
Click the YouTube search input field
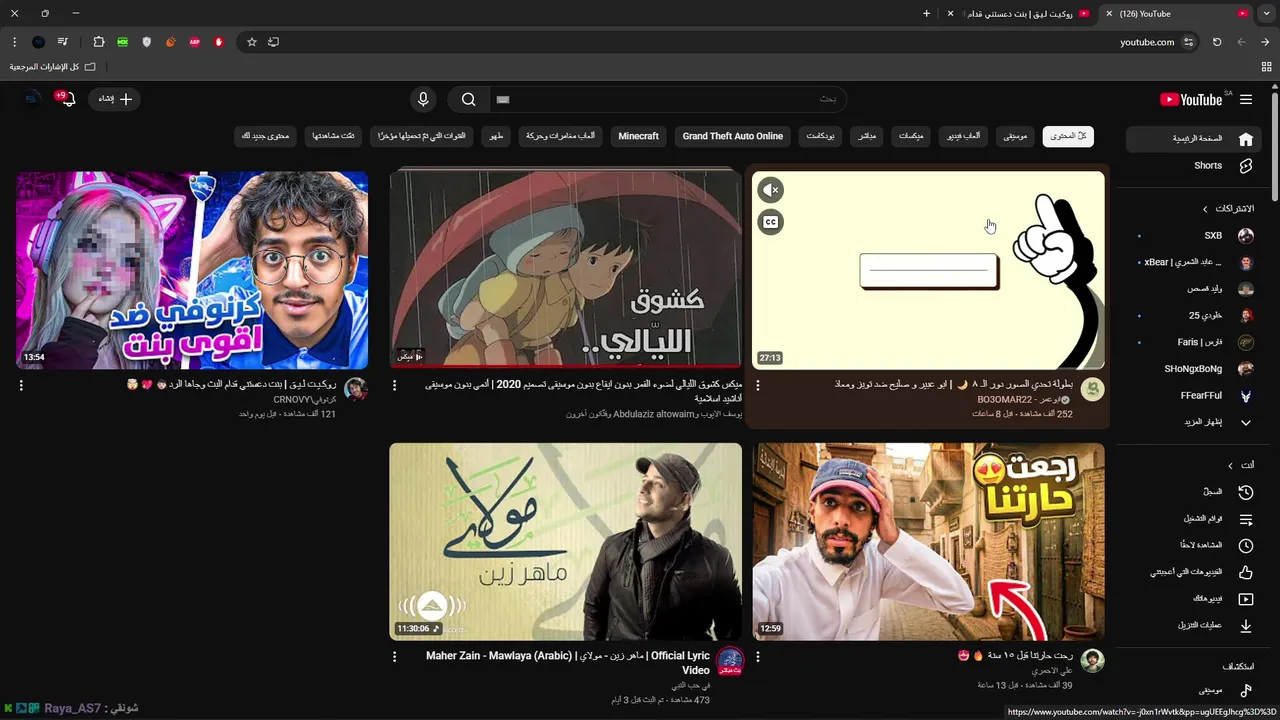(667, 99)
